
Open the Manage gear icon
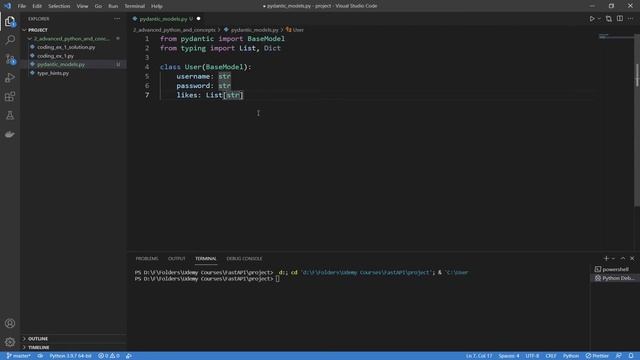pyautogui.click(x=10, y=342)
